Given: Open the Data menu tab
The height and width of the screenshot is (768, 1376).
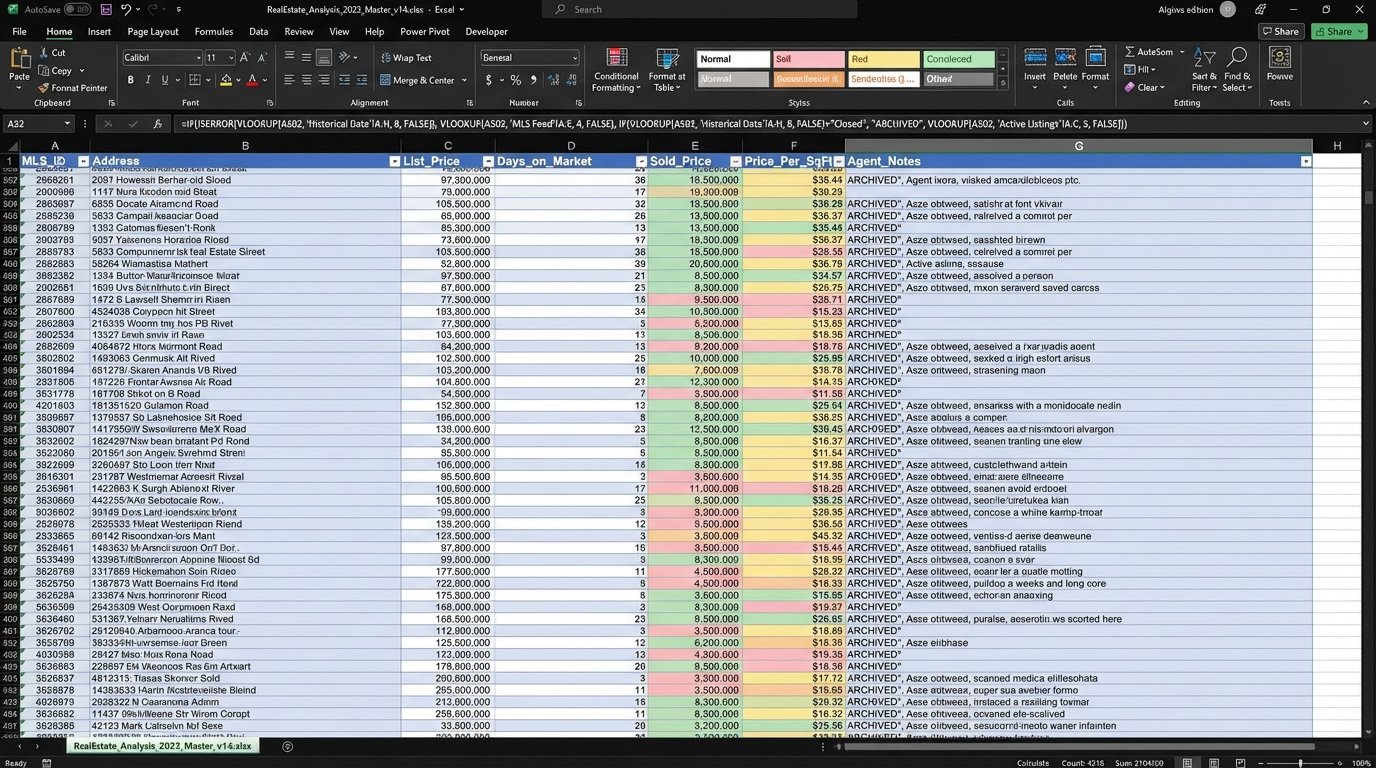Looking at the screenshot, I should coord(258,31).
